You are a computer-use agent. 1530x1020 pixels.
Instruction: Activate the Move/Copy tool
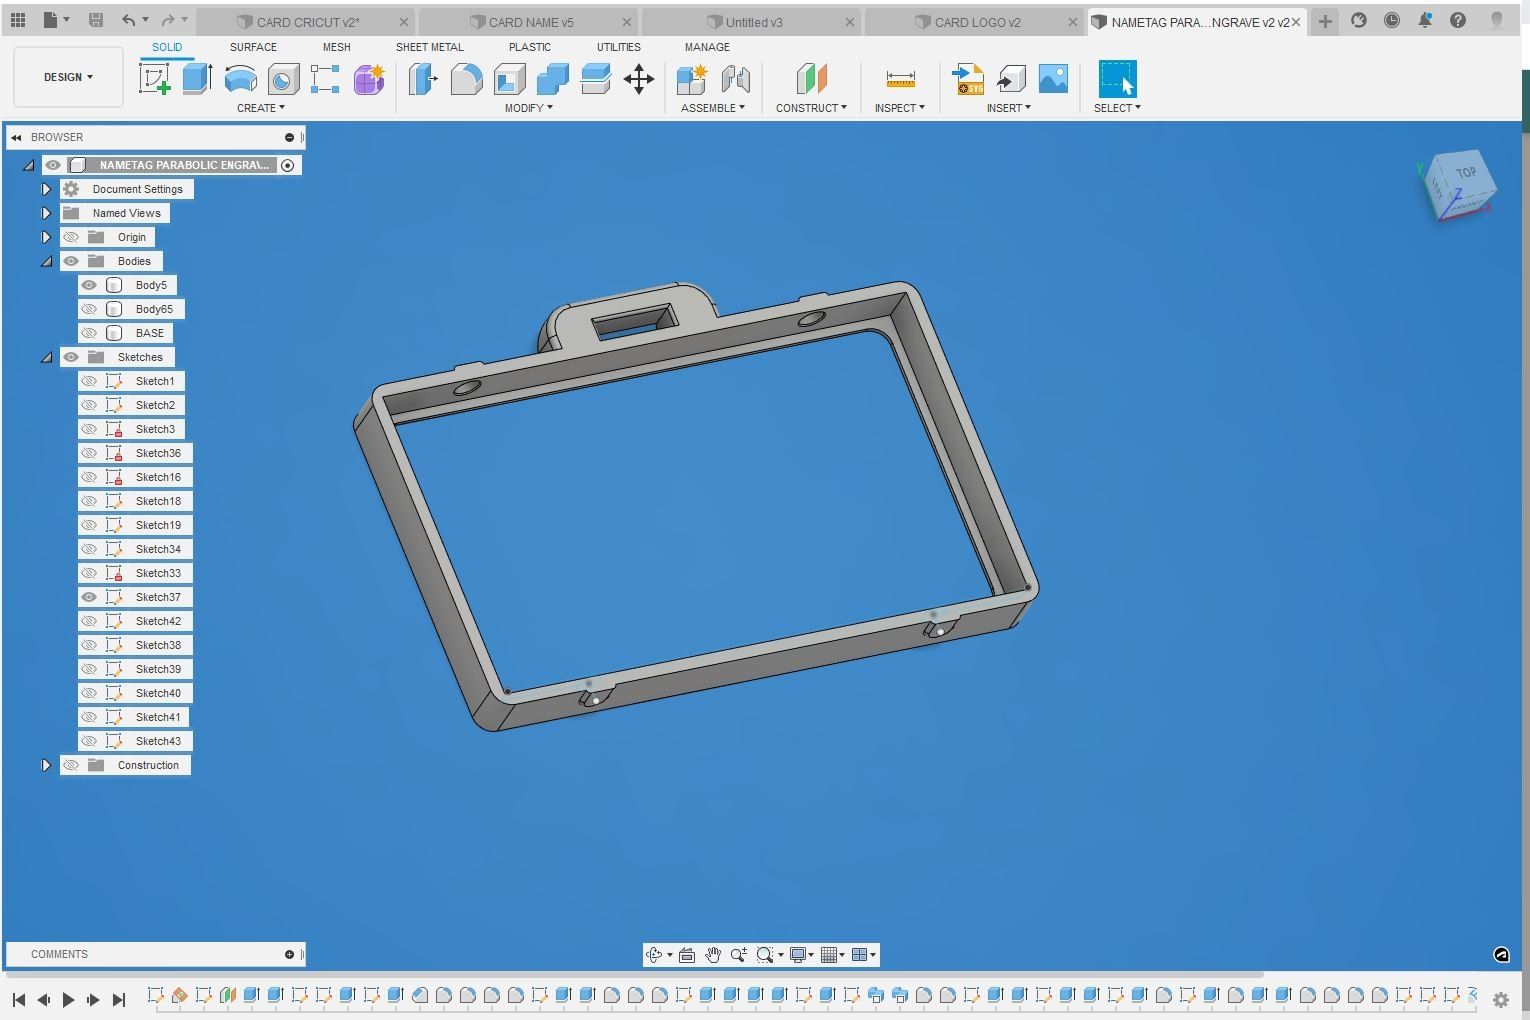(638, 79)
